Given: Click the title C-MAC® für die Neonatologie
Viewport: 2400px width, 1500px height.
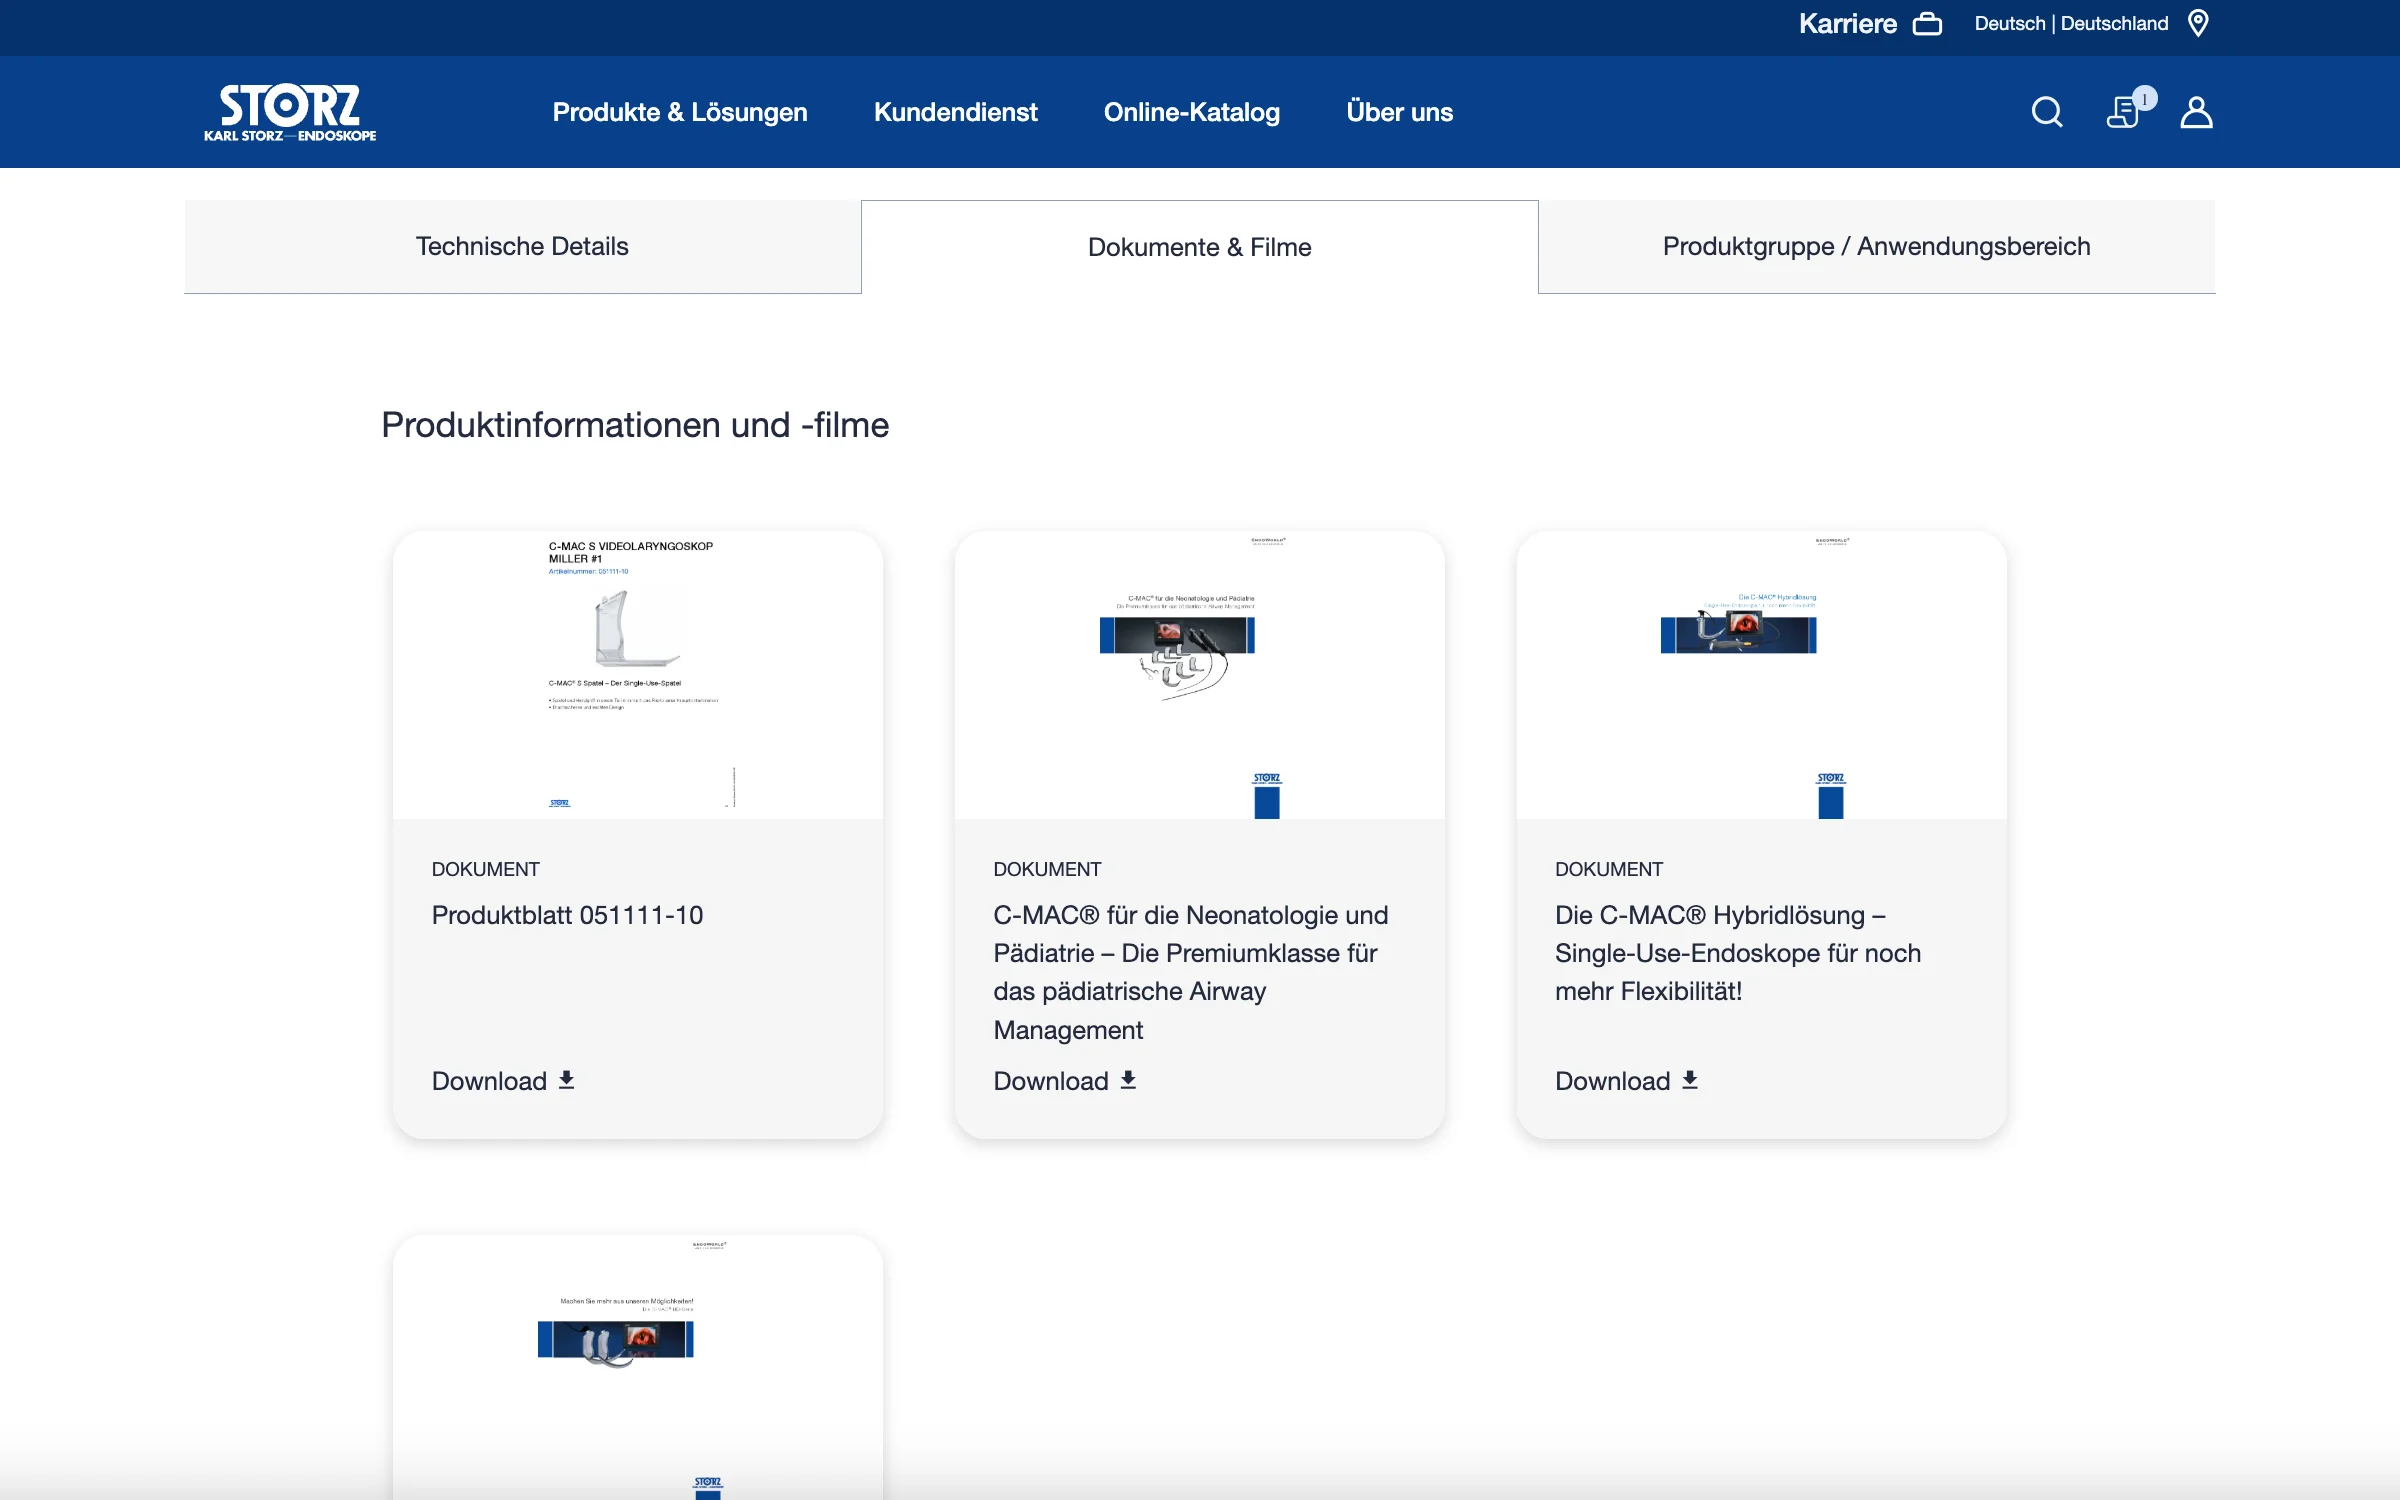Looking at the screenshot, I should pos(1190,972).
